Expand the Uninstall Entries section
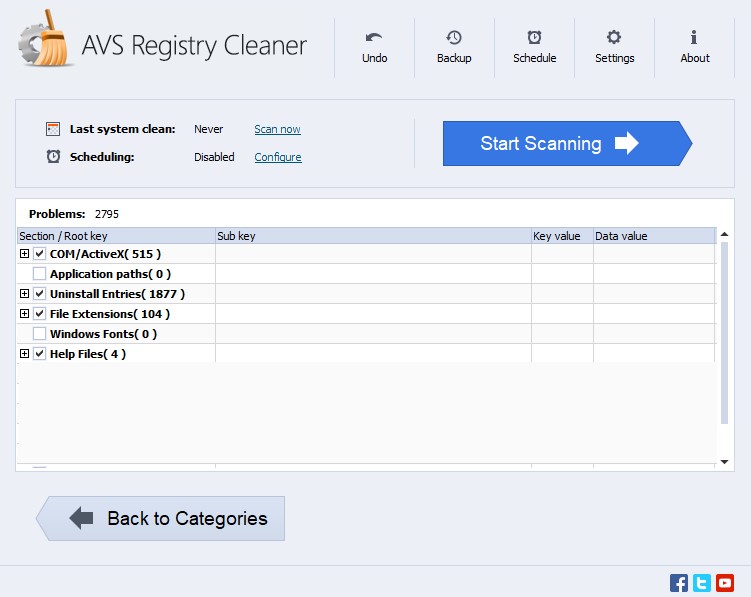The image size is (751, 597). click(24, 293)
